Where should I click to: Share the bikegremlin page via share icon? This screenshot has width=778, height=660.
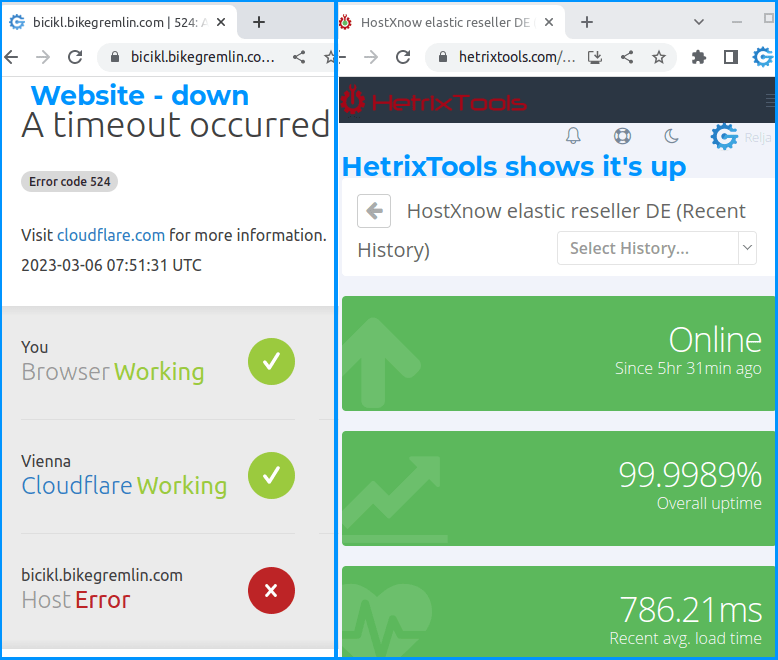pos(299,58)
